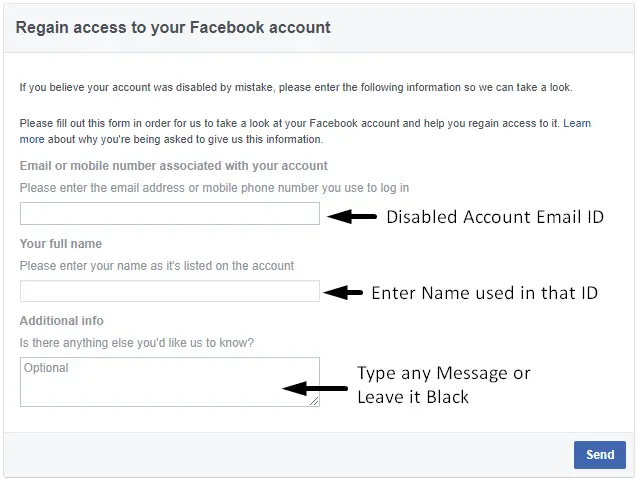Click the Type any Message annotation text
This screenshot has height=479, width=638.
pyautogui.click(x=444, y=374)
